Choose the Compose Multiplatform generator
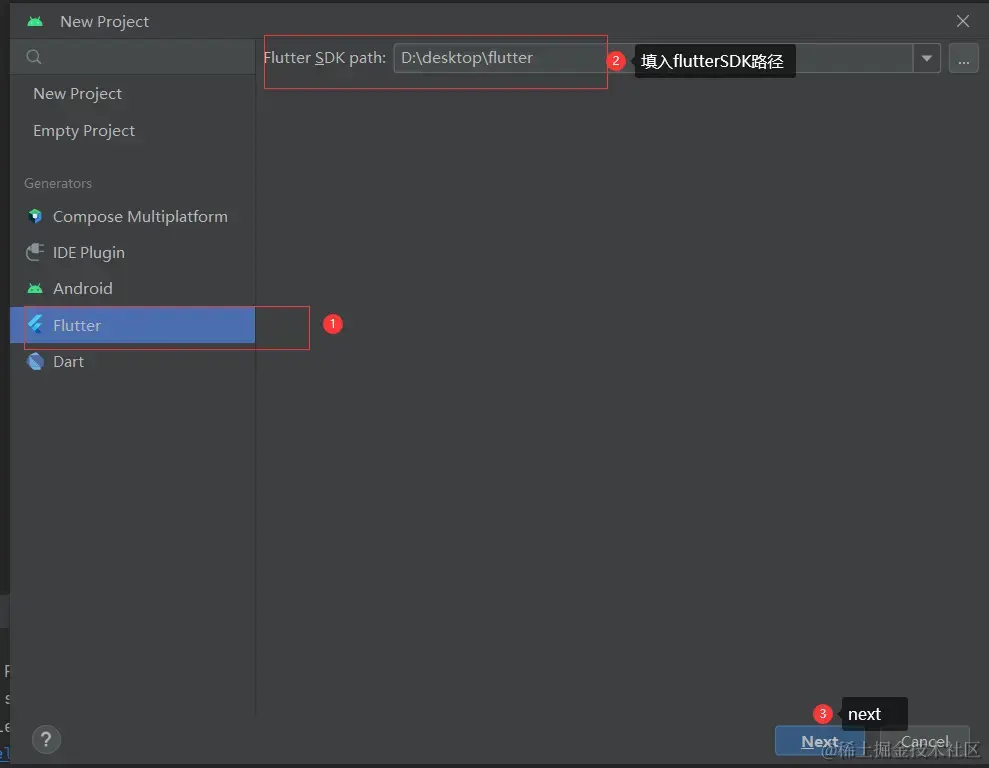The width and height of the screenshot is (989, 768). point(132,216)
